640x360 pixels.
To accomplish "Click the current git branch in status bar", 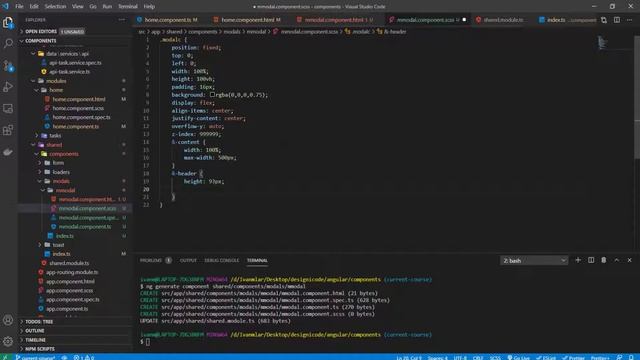I will click(x=35, y=357).
